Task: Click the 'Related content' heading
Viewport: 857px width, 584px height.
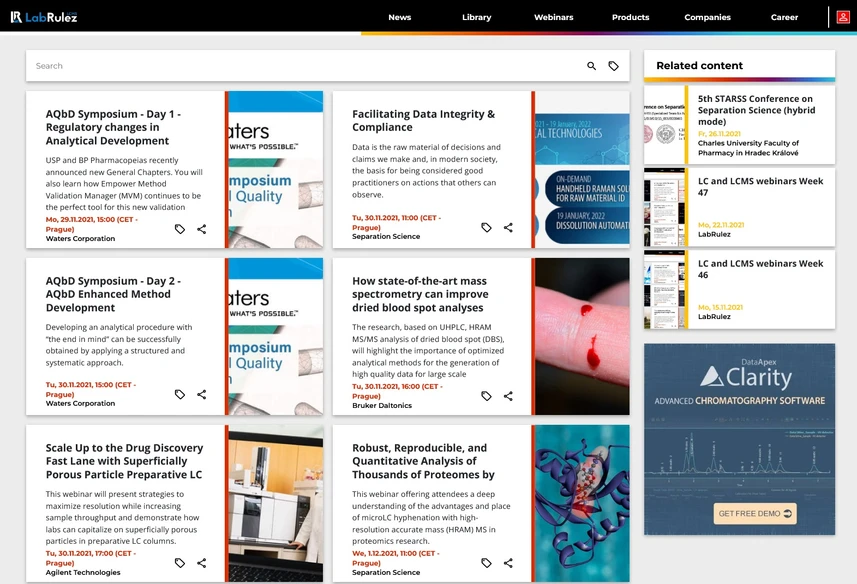Action: tap(700, 66)
